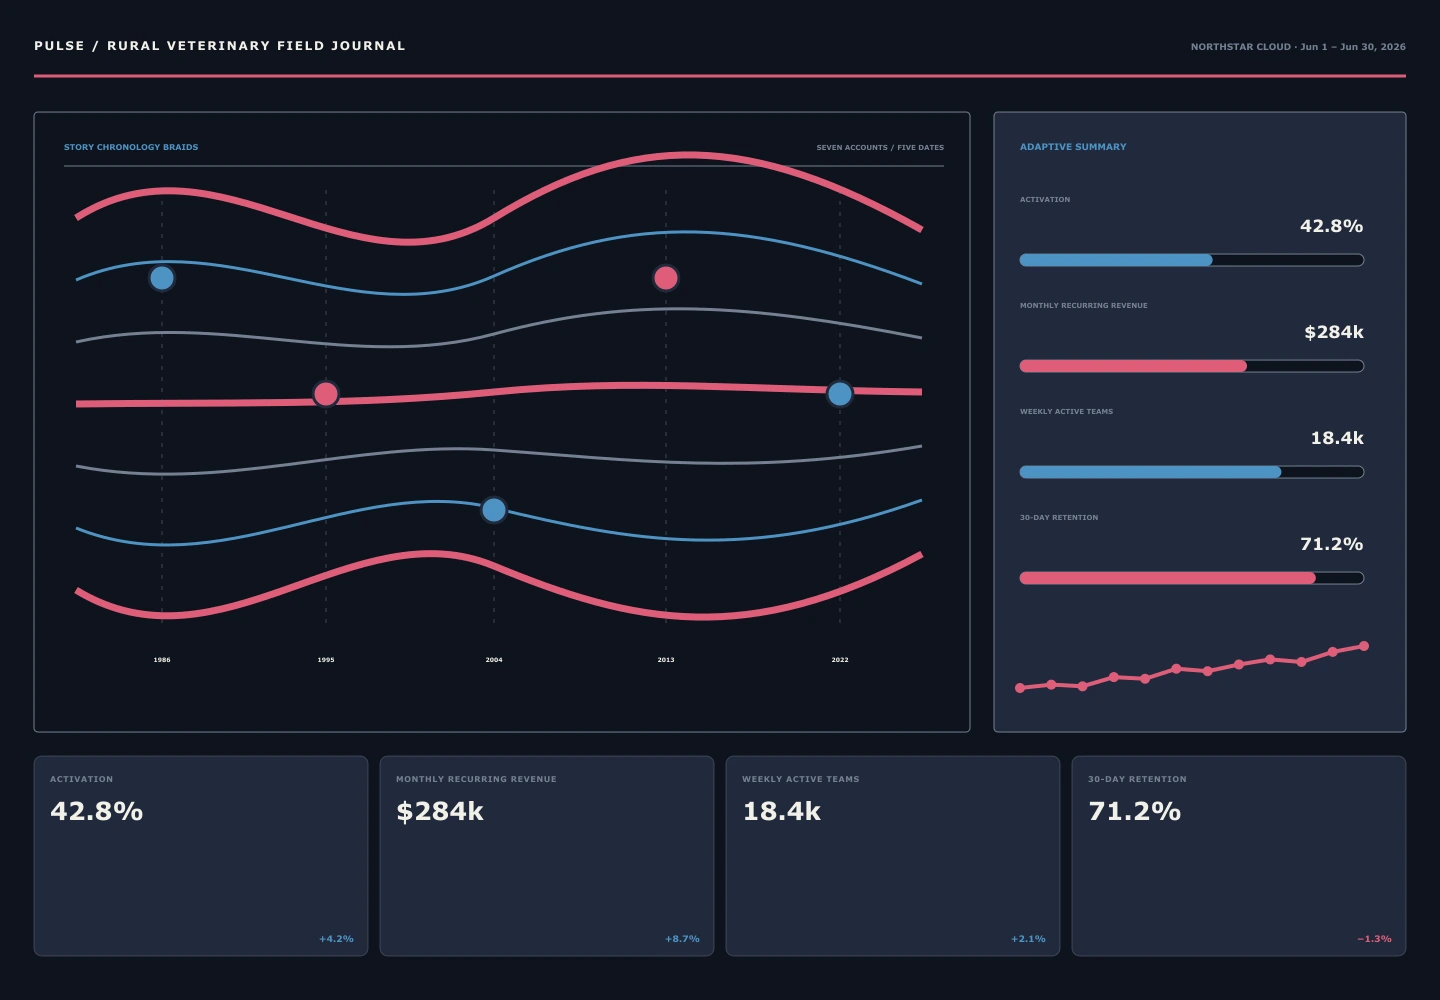Open the Activation 42.8% card

[201, 856]
